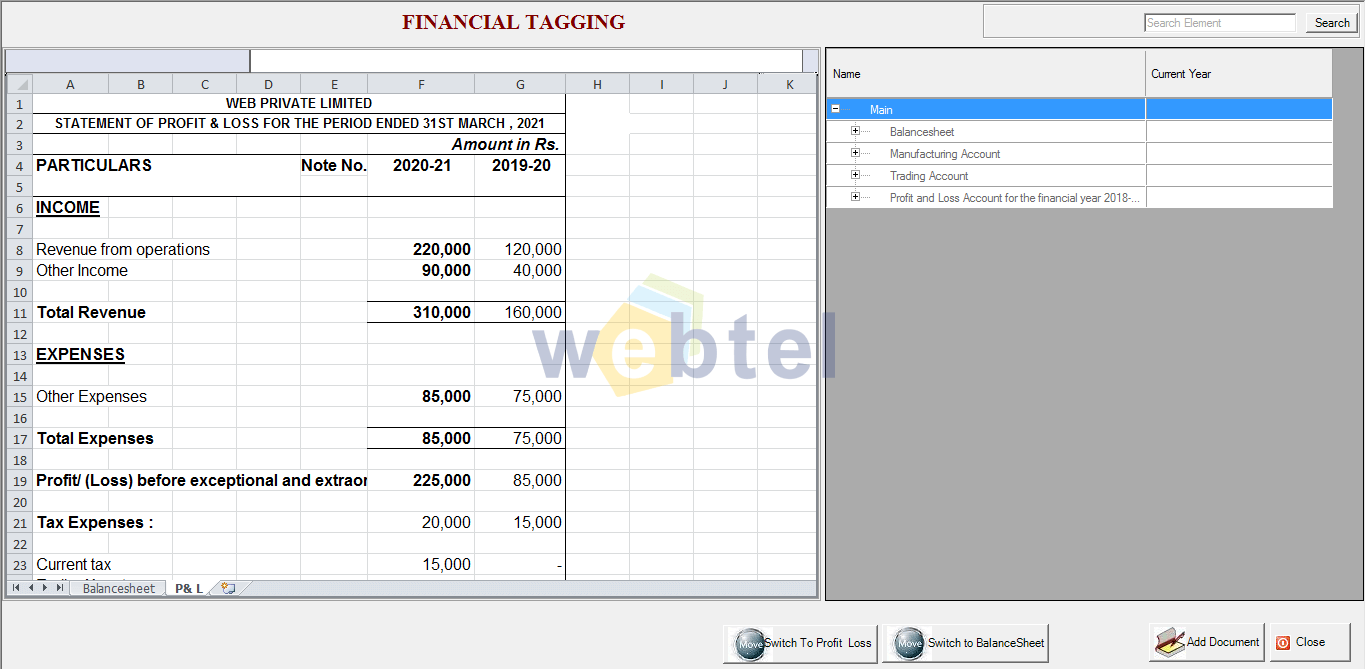Click the spreadsheet formula bar
Image resolution: width=1366 pixels, height=669 pixels.
click(x=526, y=61)
